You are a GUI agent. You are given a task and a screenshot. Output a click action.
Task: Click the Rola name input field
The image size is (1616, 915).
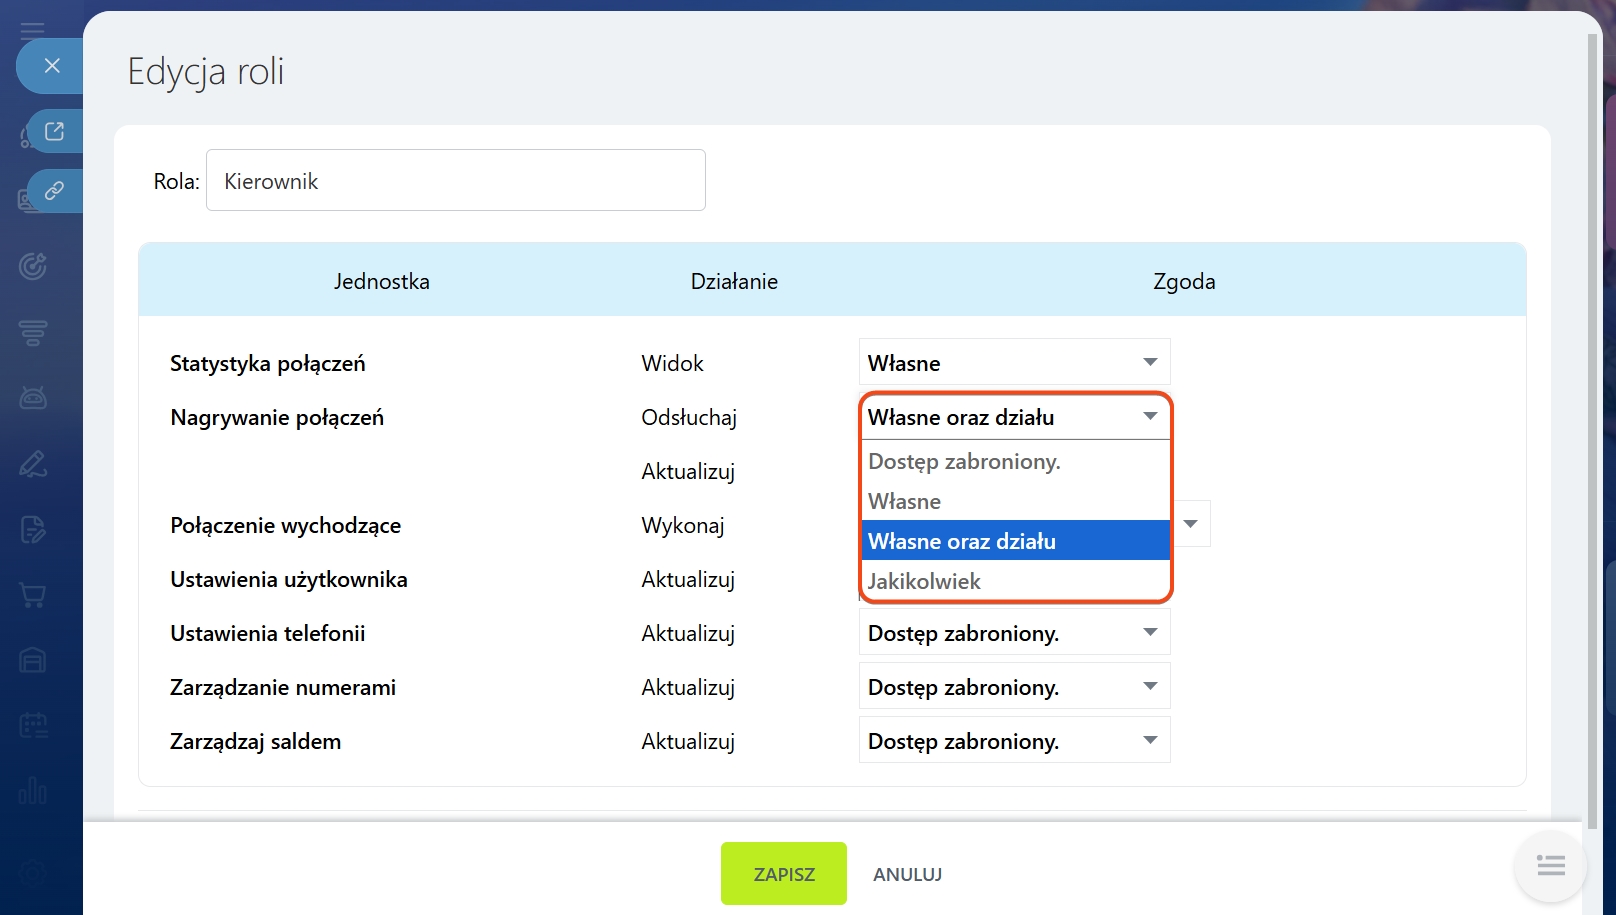pos(455,181)
